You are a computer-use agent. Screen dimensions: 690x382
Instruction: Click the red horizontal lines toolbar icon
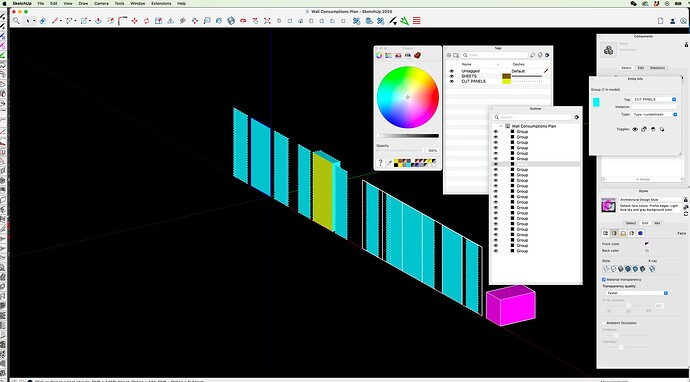pyautogui.click(x=416, y=21)
